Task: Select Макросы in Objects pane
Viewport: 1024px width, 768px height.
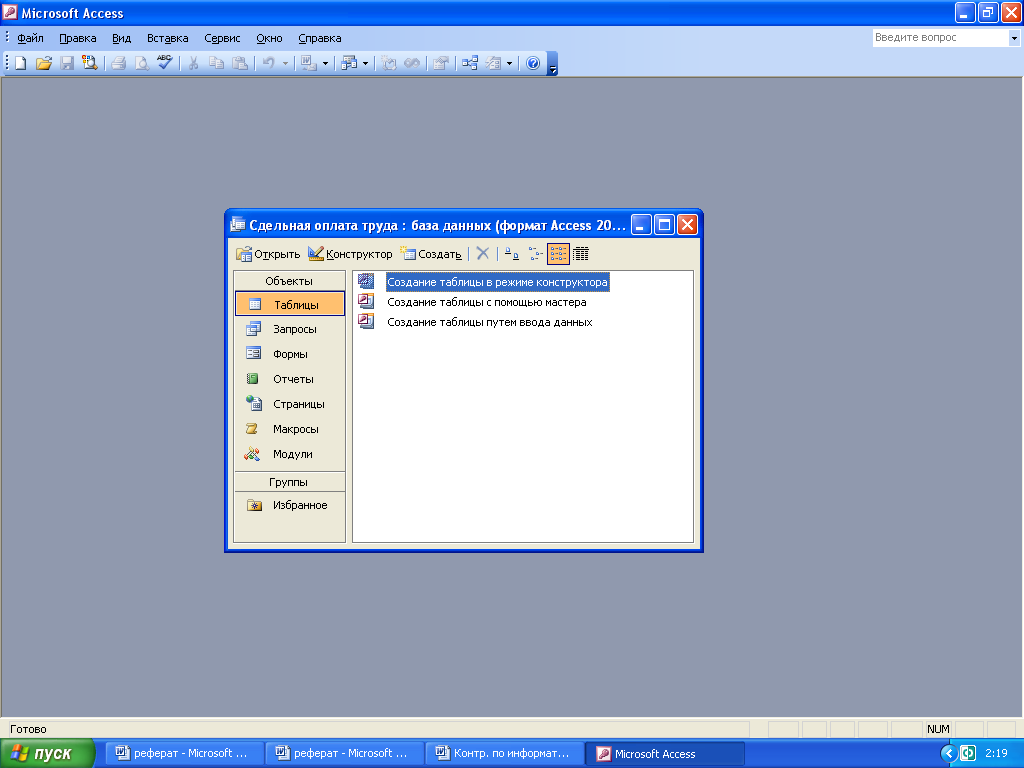Action: [289, 429]
